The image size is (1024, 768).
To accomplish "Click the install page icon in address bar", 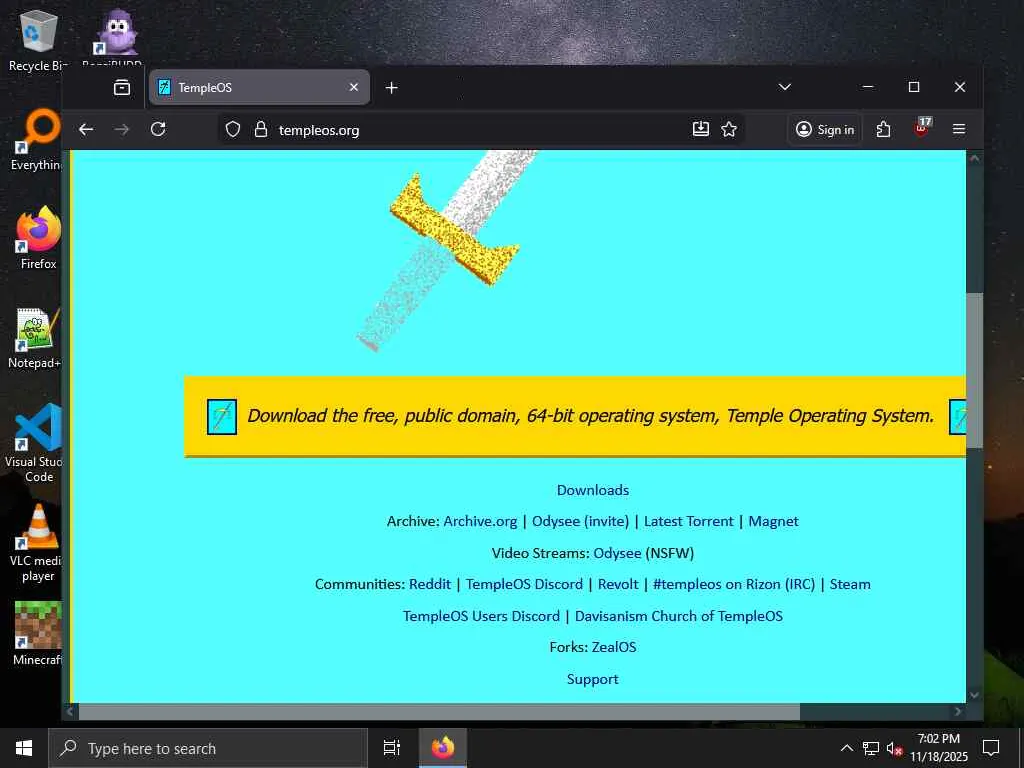I will tap(701, 129).
